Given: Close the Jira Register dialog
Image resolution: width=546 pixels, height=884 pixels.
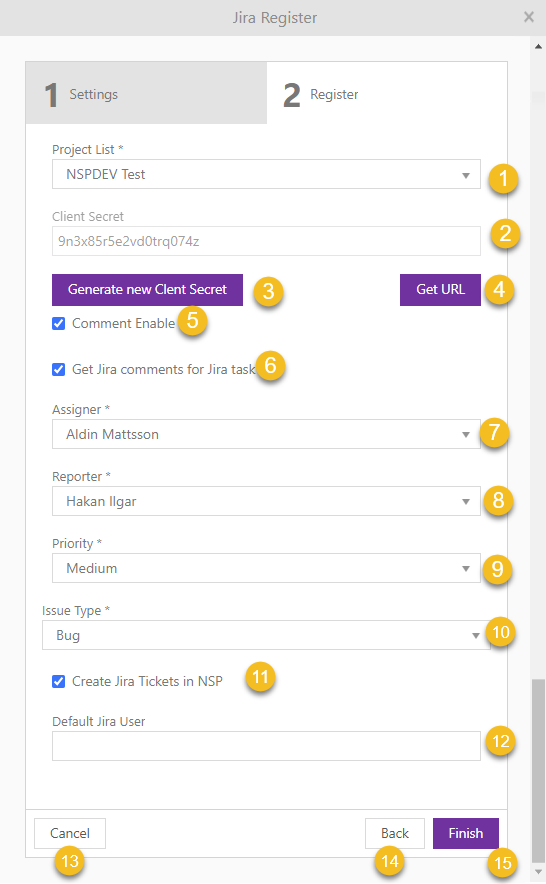Looking at the screenshot, I should (x=529, y=17).
